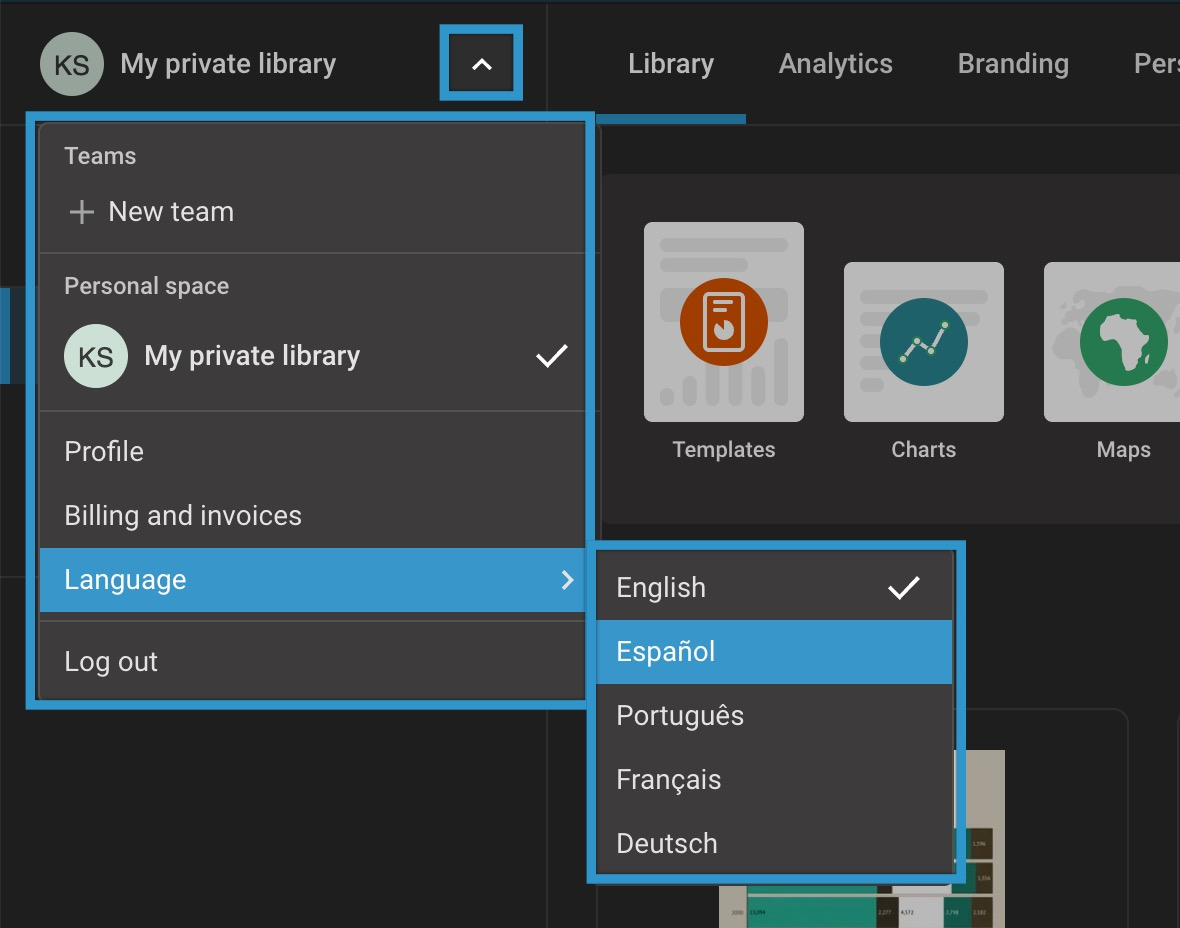The height and width of the screenshot is (928, 1180).
Task: Collapse the account menu with the chevron up
Action: click(x=481, y=64)
